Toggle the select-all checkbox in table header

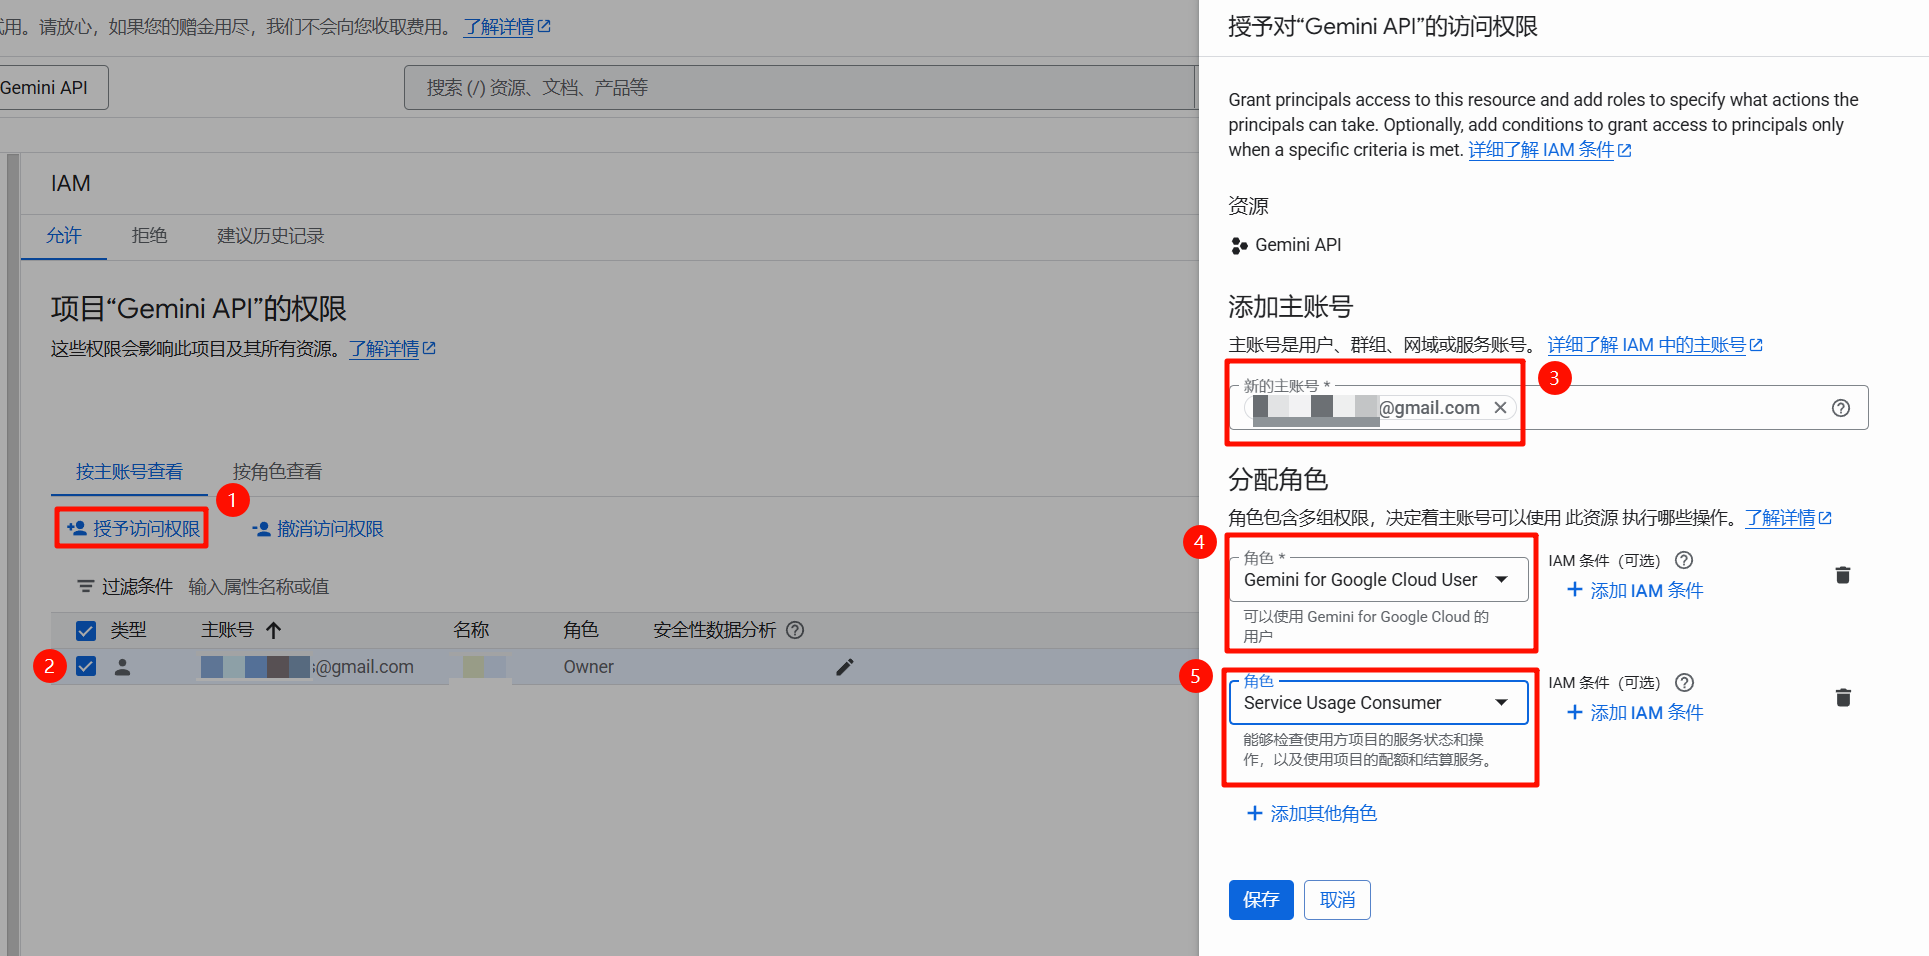tap(86, 630)
